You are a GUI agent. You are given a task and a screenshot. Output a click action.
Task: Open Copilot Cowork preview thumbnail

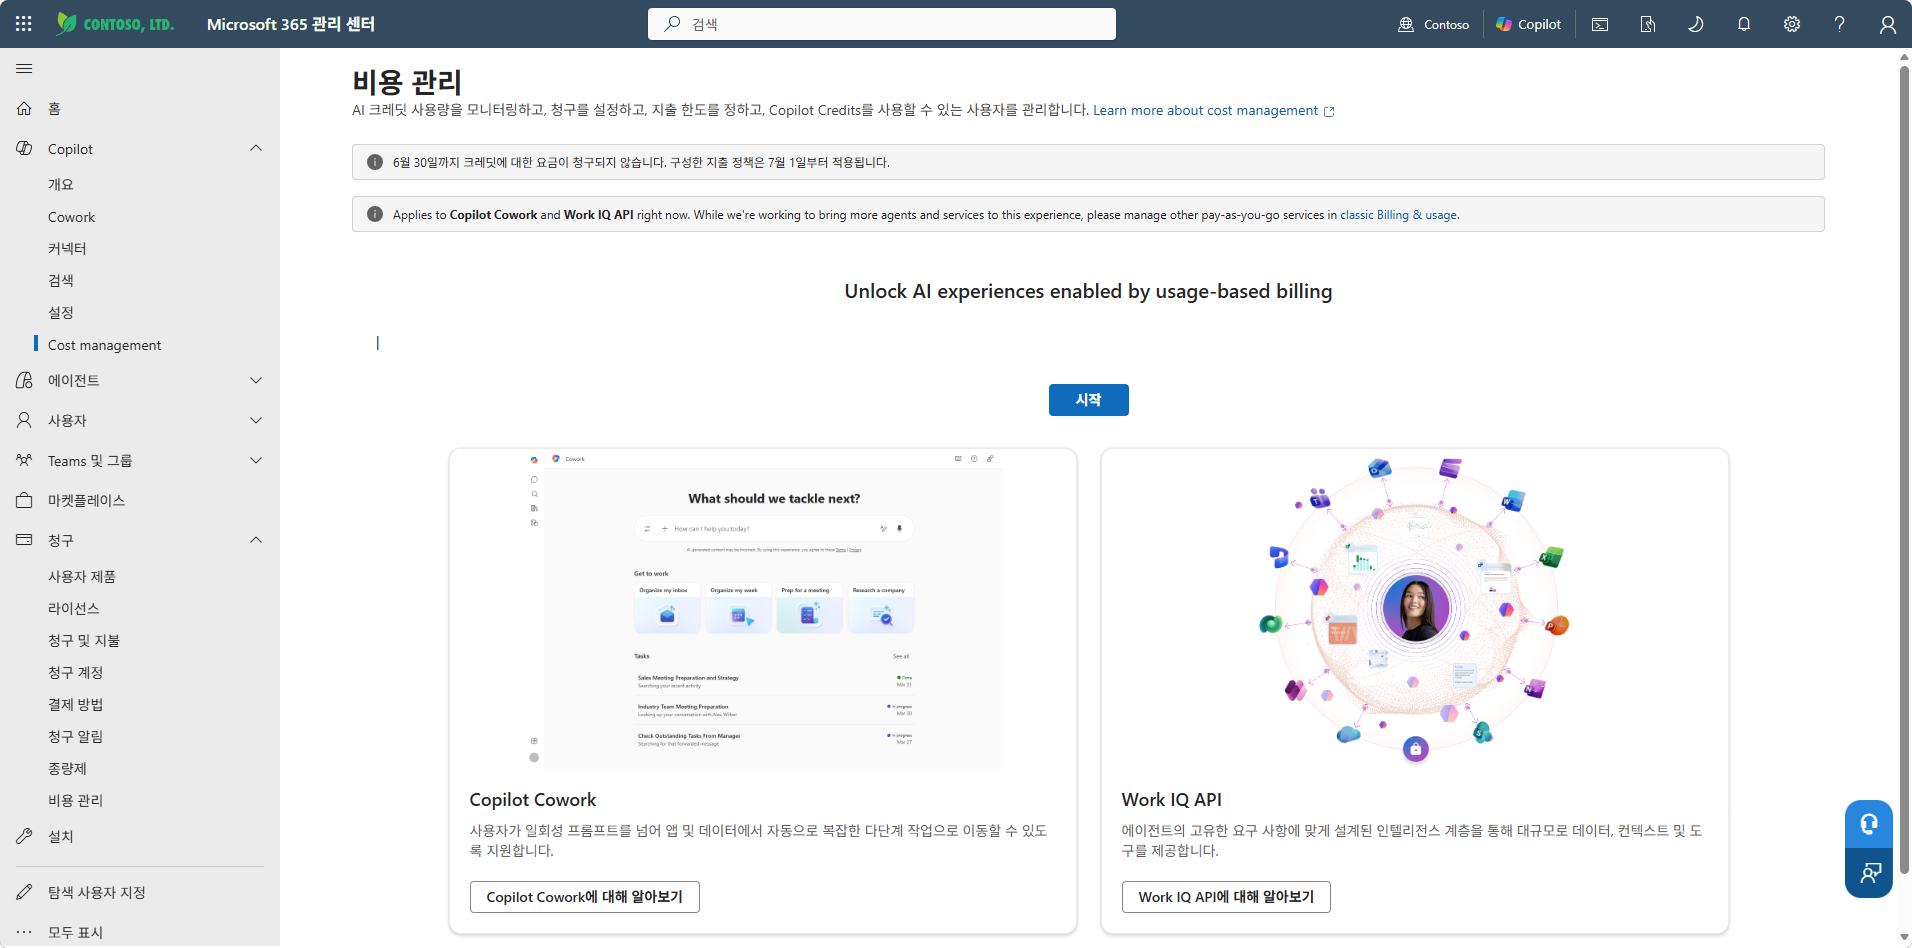(763, 609)
